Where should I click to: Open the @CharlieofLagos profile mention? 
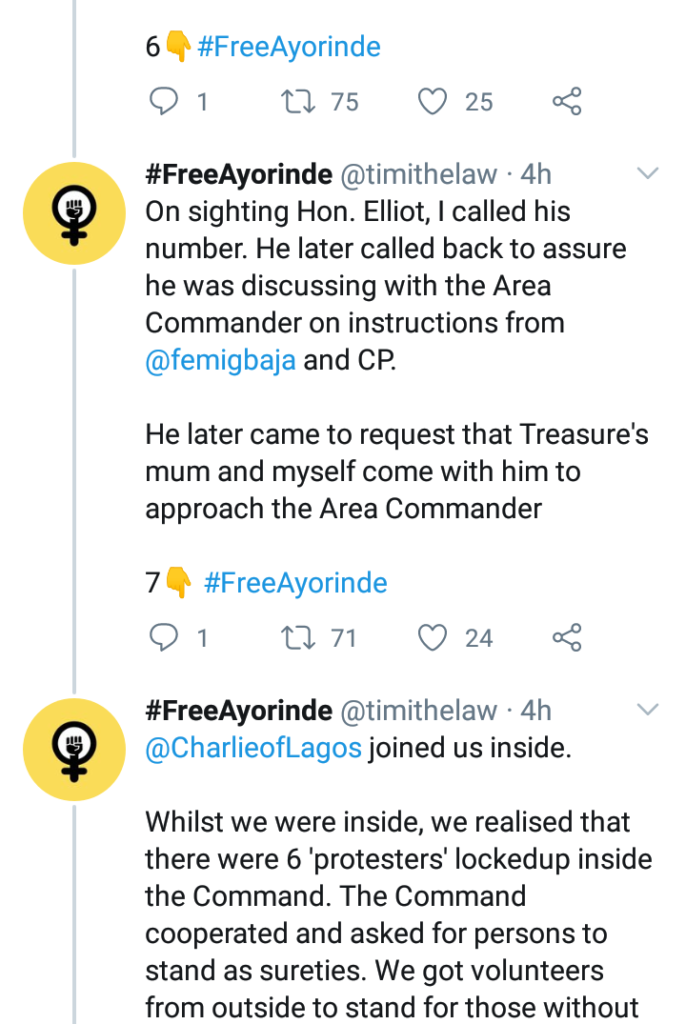coord(253,748)
